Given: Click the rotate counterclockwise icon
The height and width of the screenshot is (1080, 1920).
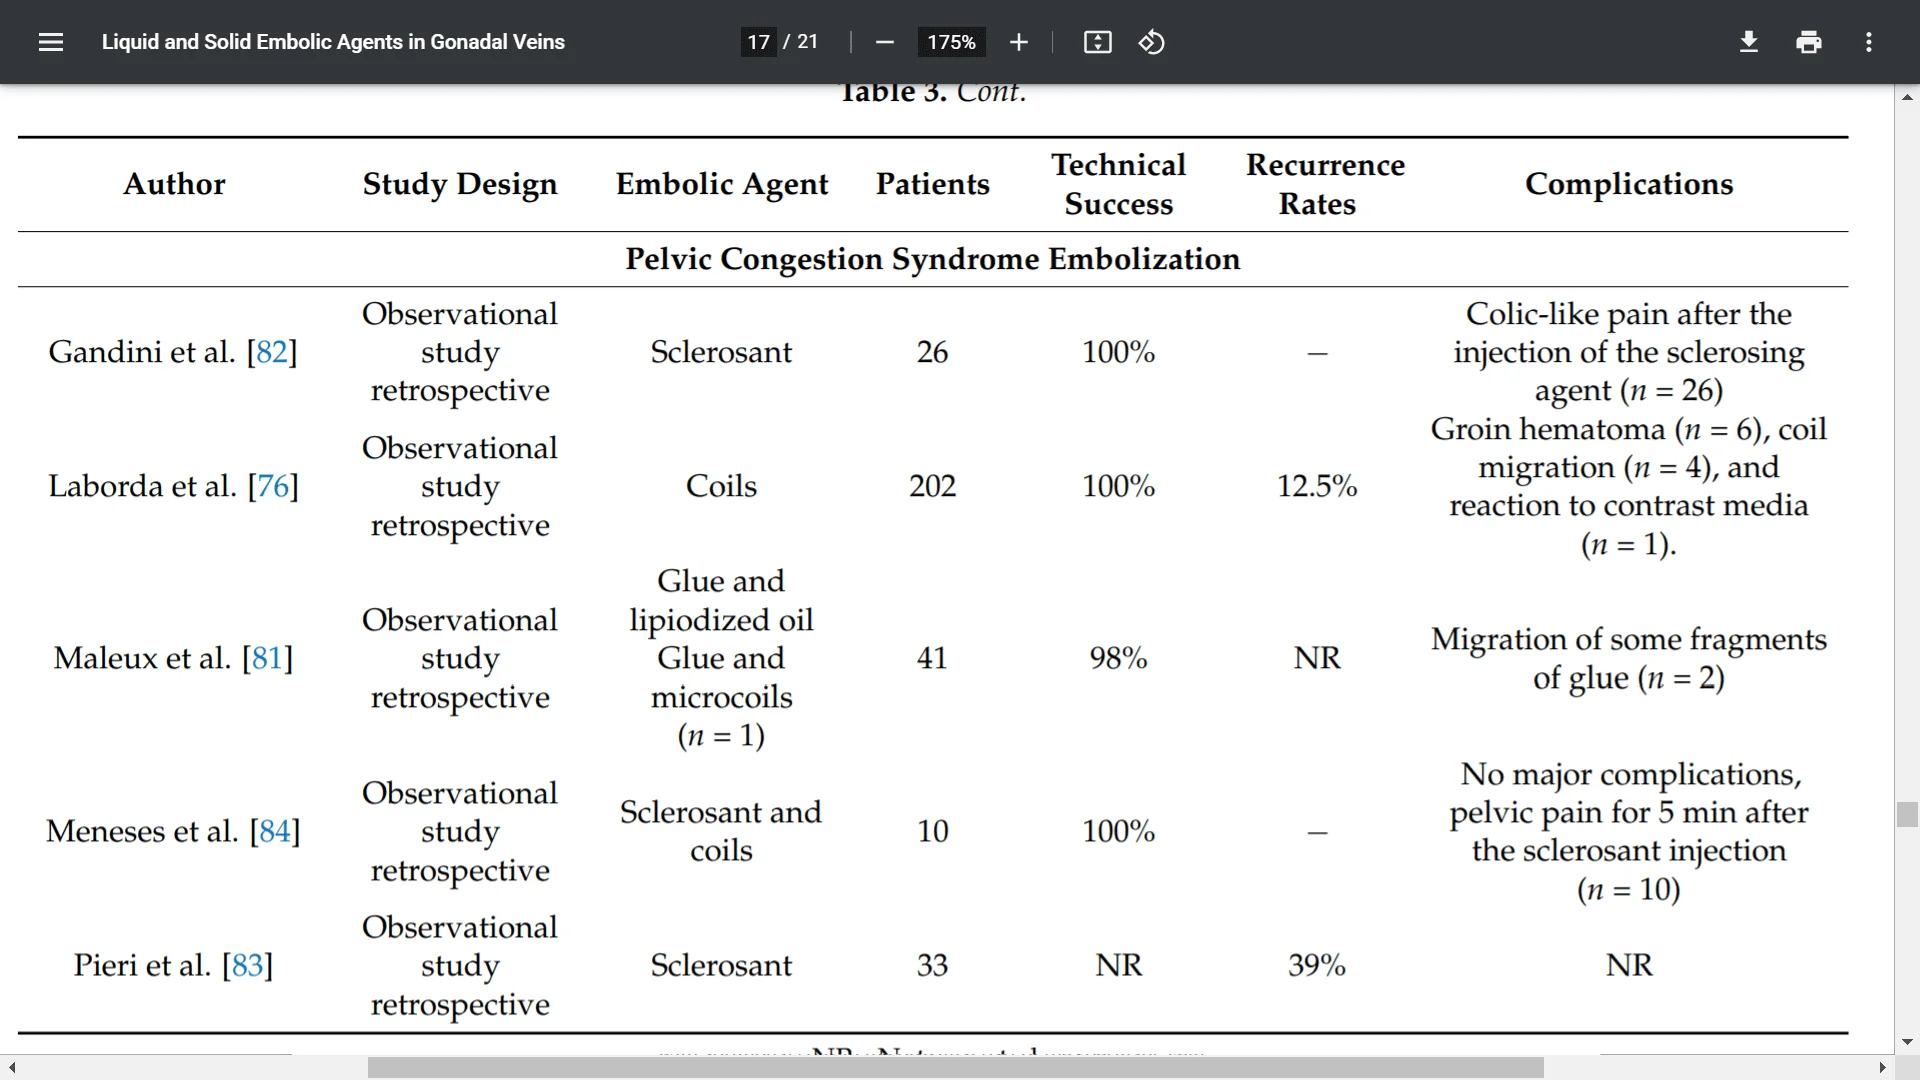Looking at the screenshot, I should pos(1151,42).
